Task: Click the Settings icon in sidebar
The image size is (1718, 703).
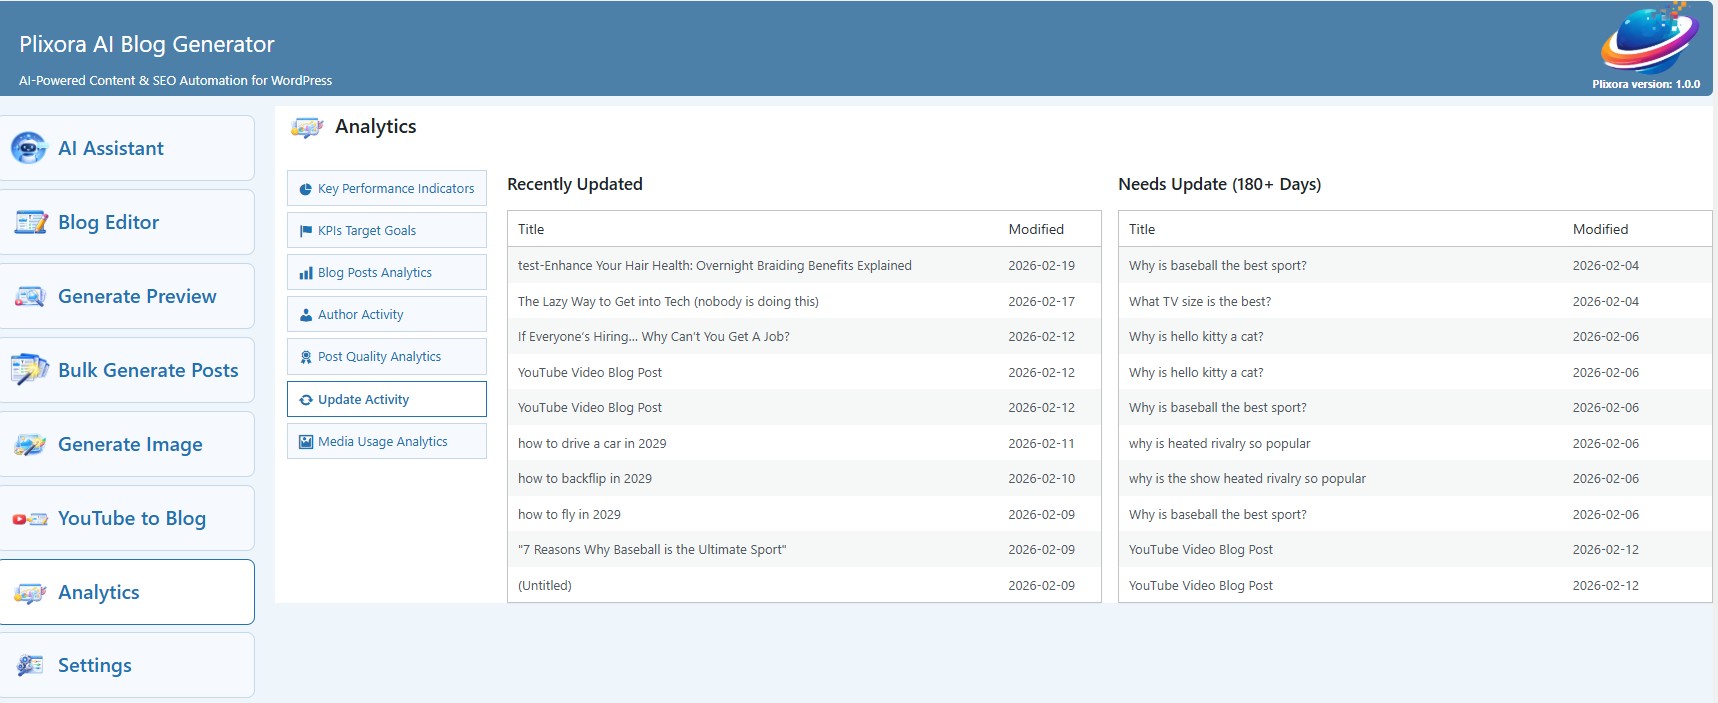Action: (30, 665)
